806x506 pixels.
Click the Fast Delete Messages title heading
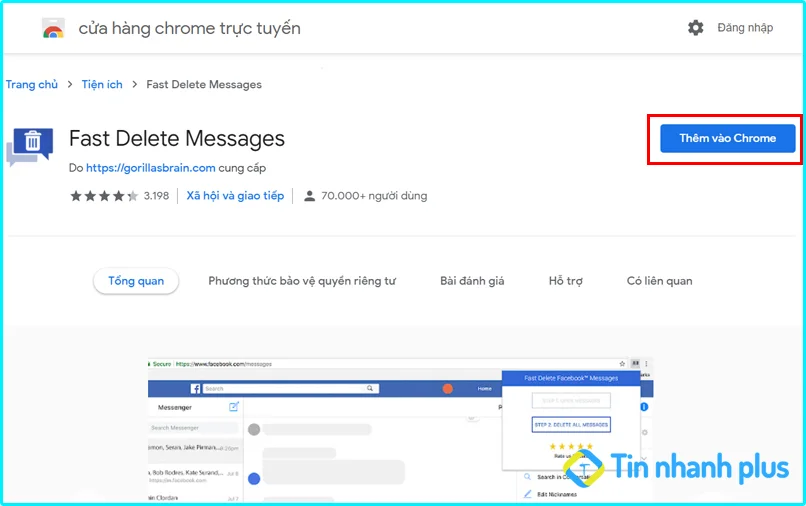click(x=177, y=138)
